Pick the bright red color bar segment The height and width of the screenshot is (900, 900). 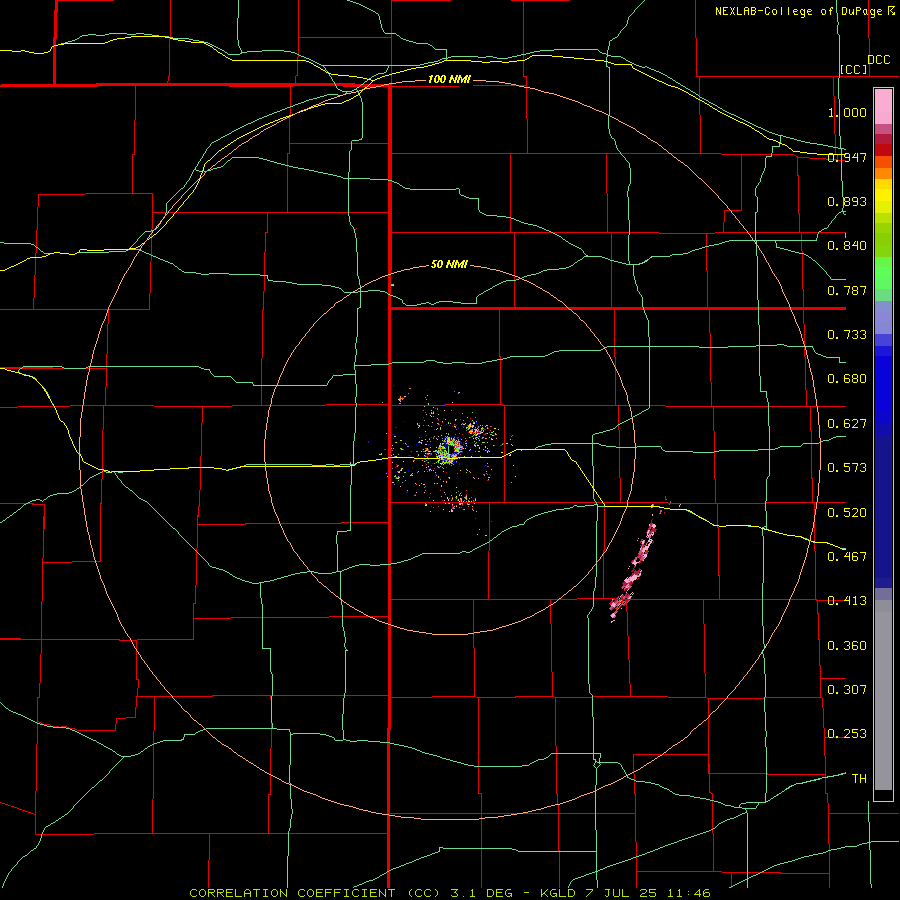coord(883,150)
